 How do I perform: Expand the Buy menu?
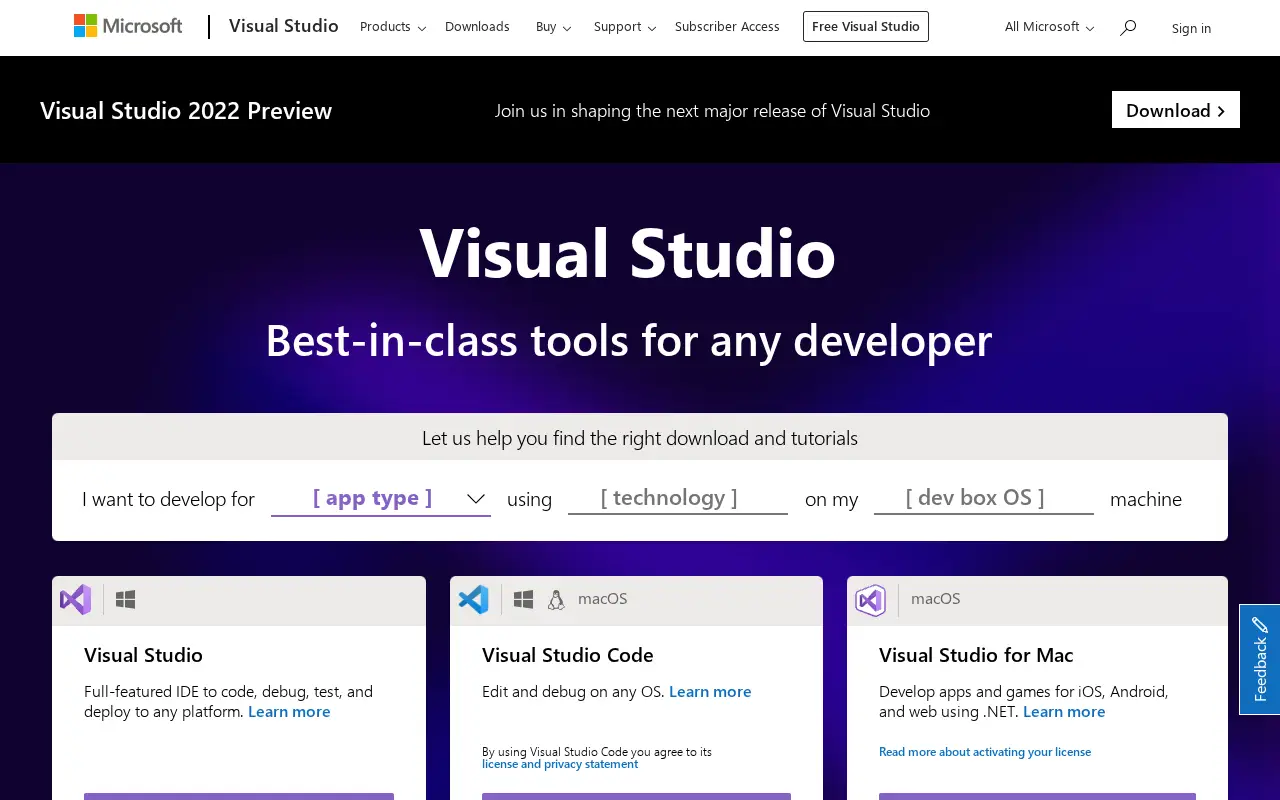[x=554, y=27]
